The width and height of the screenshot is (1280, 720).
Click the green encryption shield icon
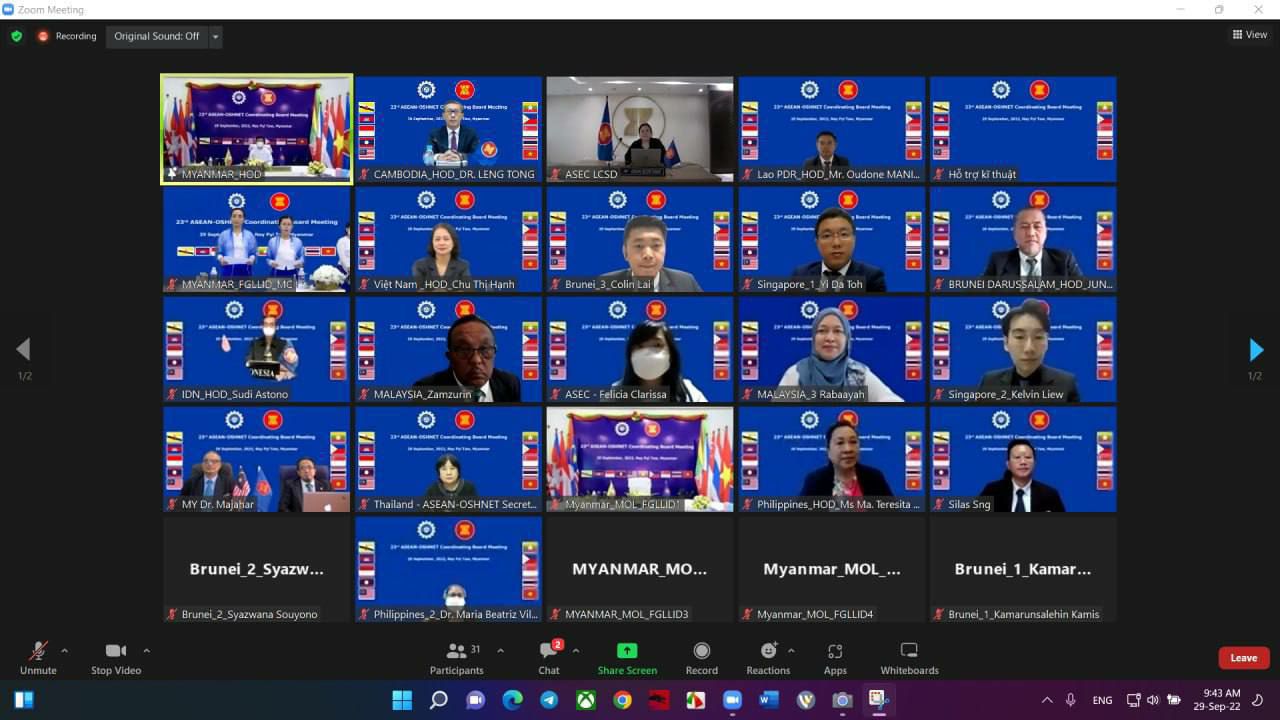16,36
